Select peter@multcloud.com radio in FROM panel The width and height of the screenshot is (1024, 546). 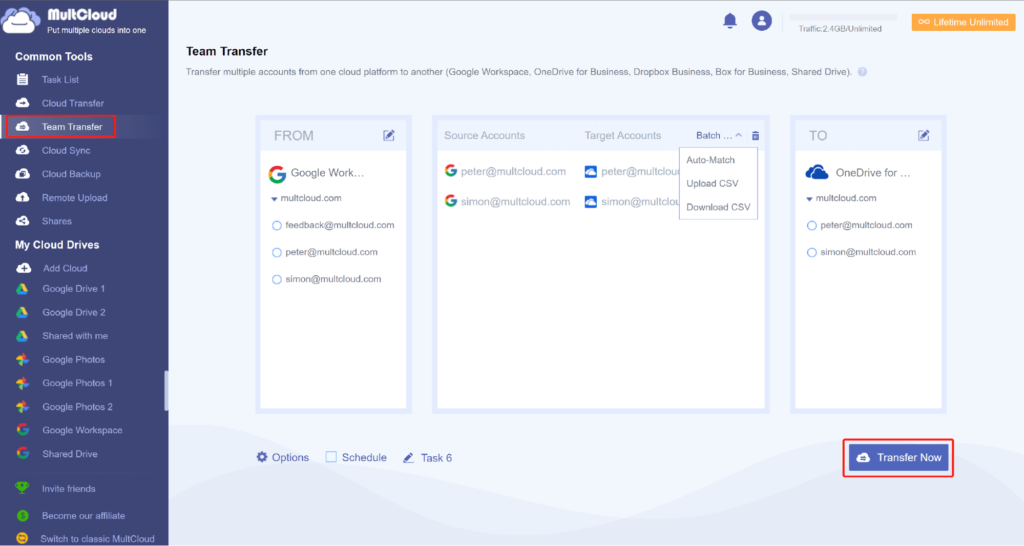pyautogui.click(x=276, y=252)
